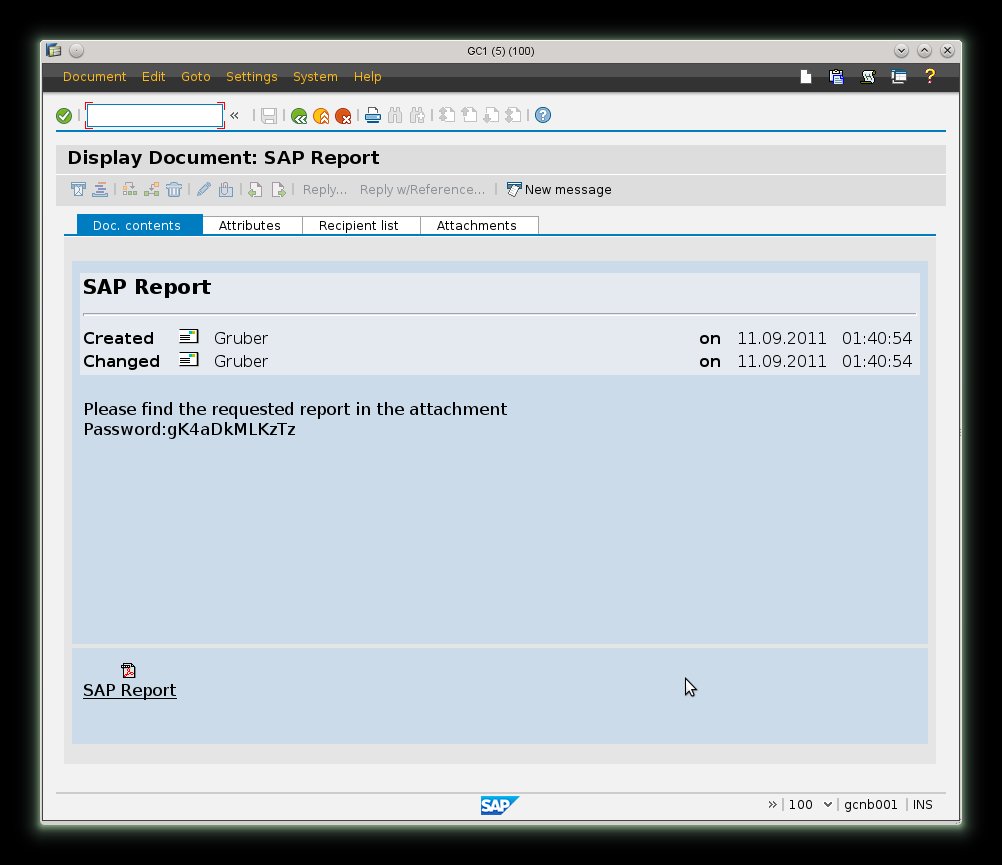Click the clipboard icon in menu bar
Image resolution: width=1002 pixels, height=865 pixels.
click(x=837, y=76)
